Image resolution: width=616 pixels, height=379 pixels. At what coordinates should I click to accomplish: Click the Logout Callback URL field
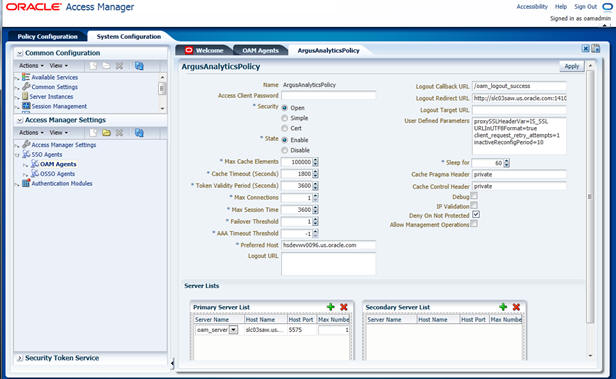coord(519,86)
